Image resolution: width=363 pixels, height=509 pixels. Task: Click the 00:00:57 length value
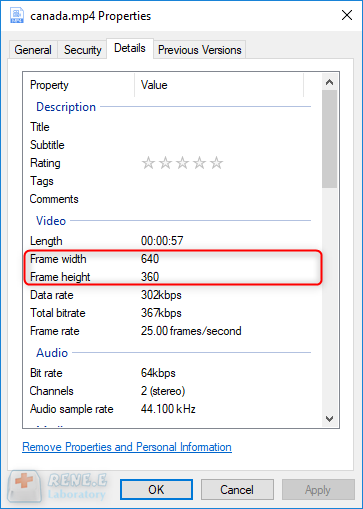[x=162, y=241]
